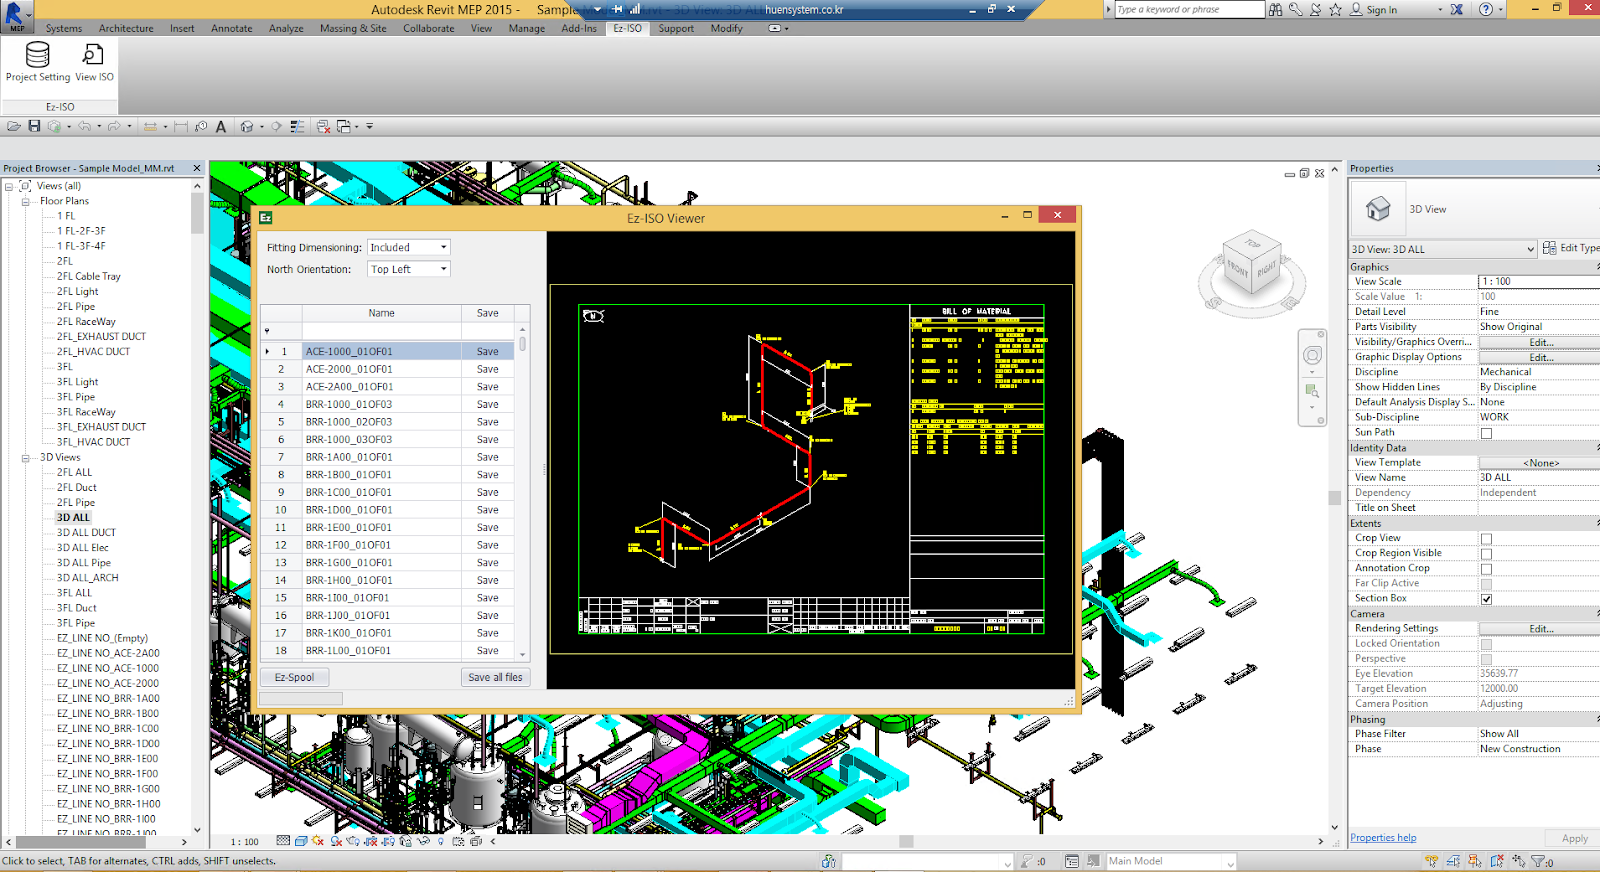Click the Project Browser vertical scrollbar
The image size is (1600, 872).
197,508
